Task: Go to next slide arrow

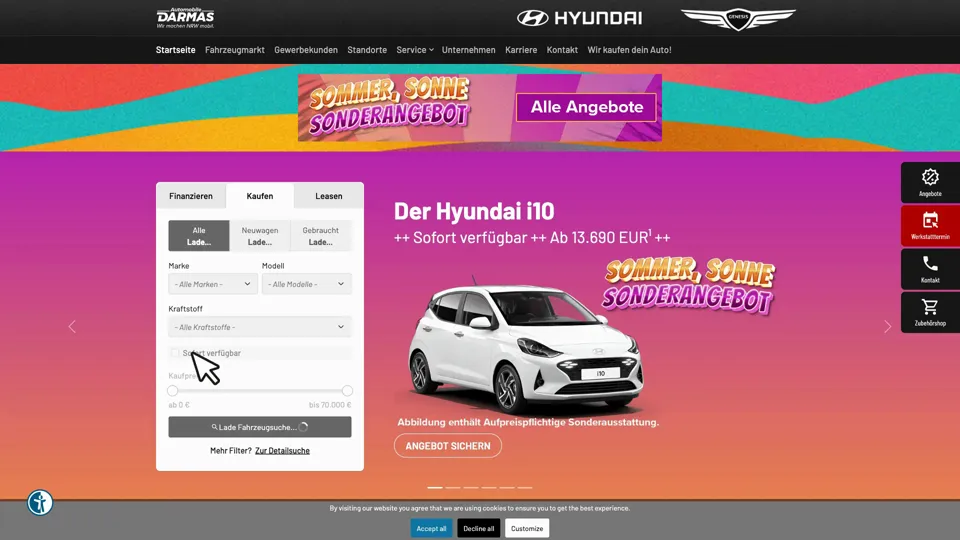Action: [x=887, y=326]
